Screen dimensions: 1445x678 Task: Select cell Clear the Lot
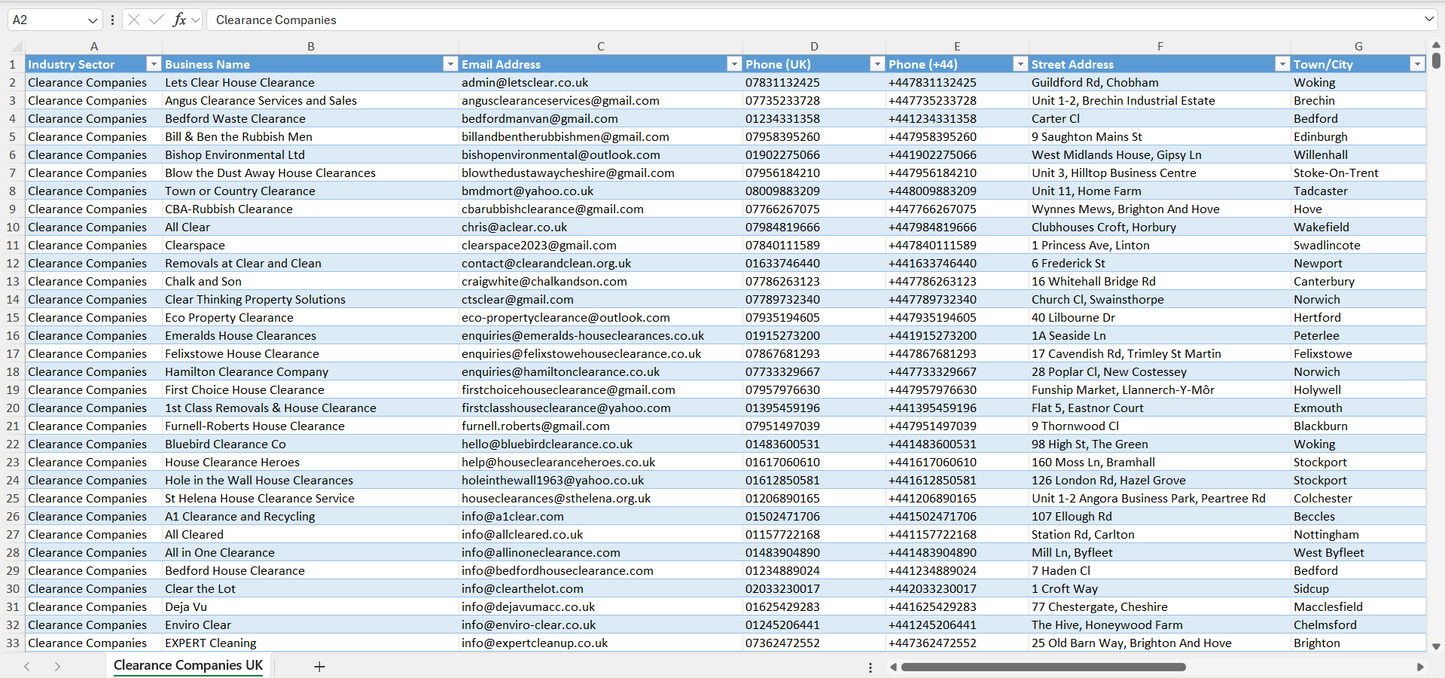[x=311, y=589]
